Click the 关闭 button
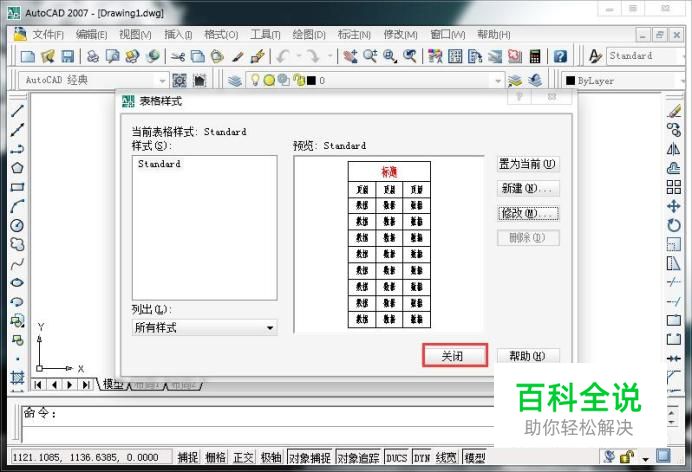Image resolution: width=692 pixels, height=472 pixels. click(455, 356)
